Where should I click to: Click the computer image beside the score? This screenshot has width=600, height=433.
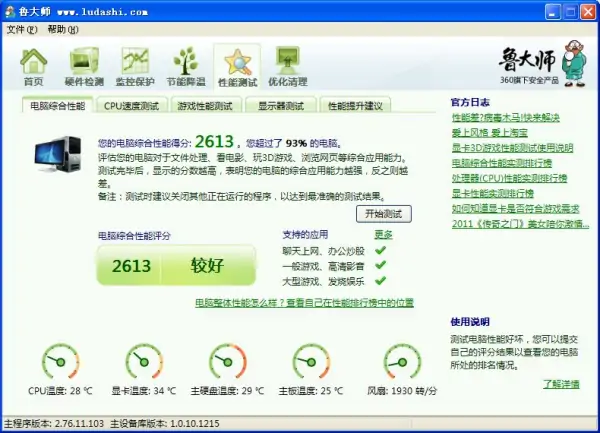point(58,155)
